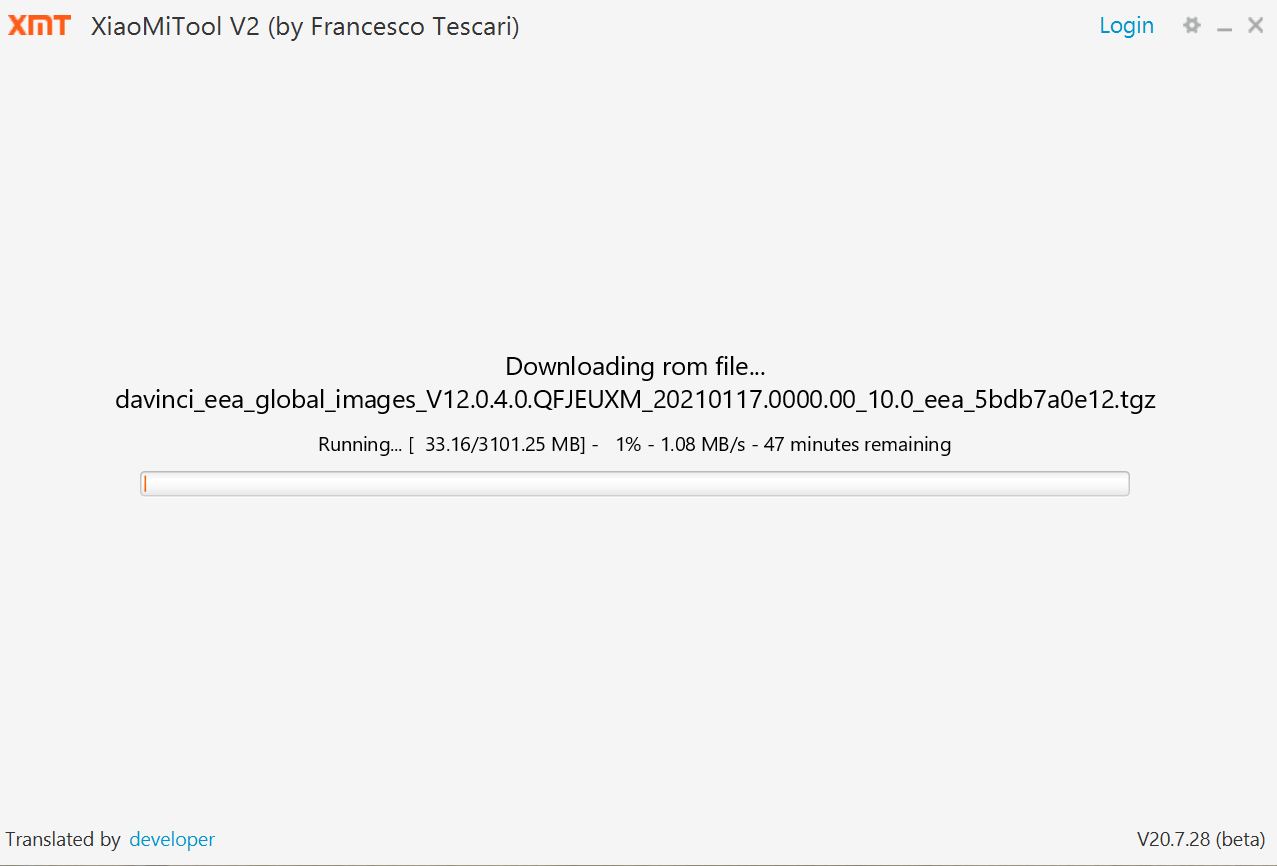Viewport: 1277px width, 866px height.
Task: Click the davinci_eea_global_images .tgz filename
Action: click(635, 401)
